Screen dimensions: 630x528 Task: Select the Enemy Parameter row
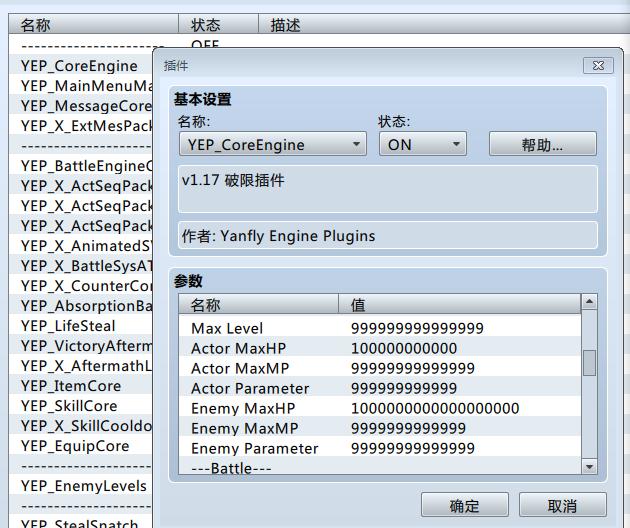pyautogui.click(x=380, y=448)
